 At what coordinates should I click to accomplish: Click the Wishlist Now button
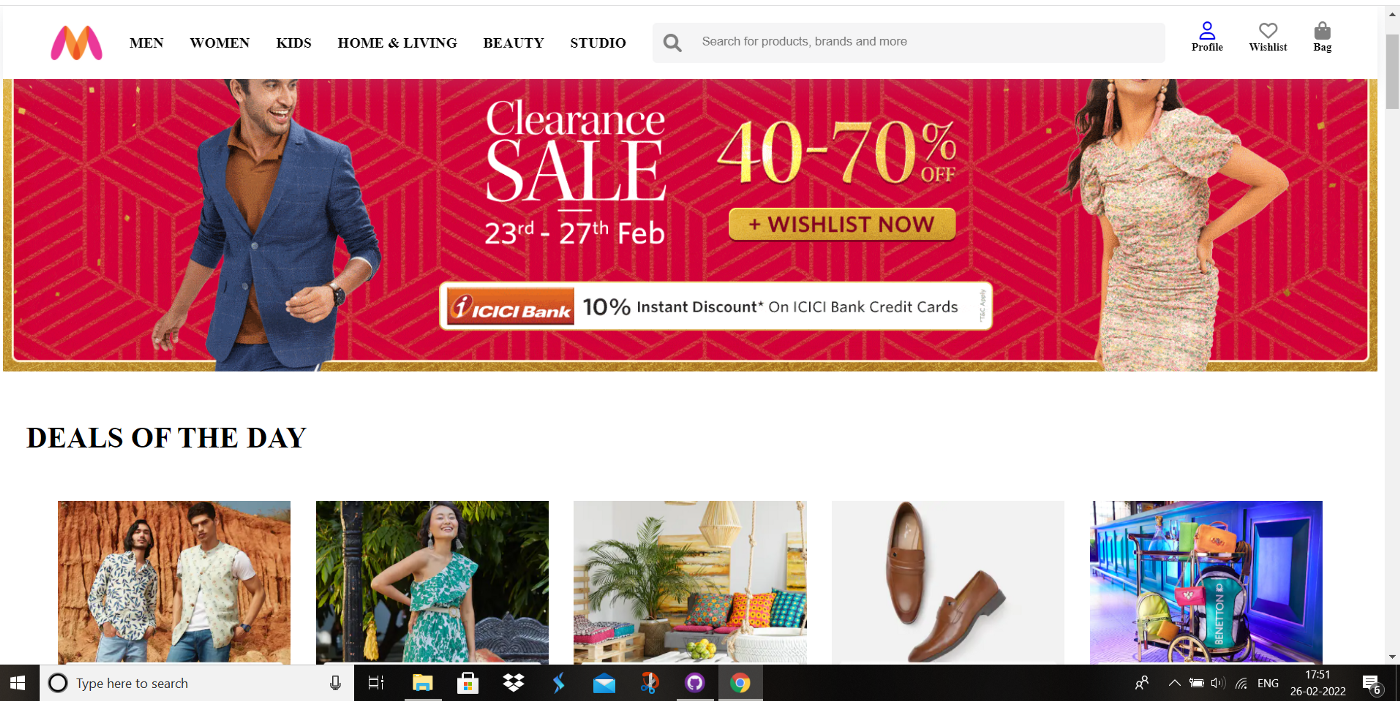click(842, 224)
